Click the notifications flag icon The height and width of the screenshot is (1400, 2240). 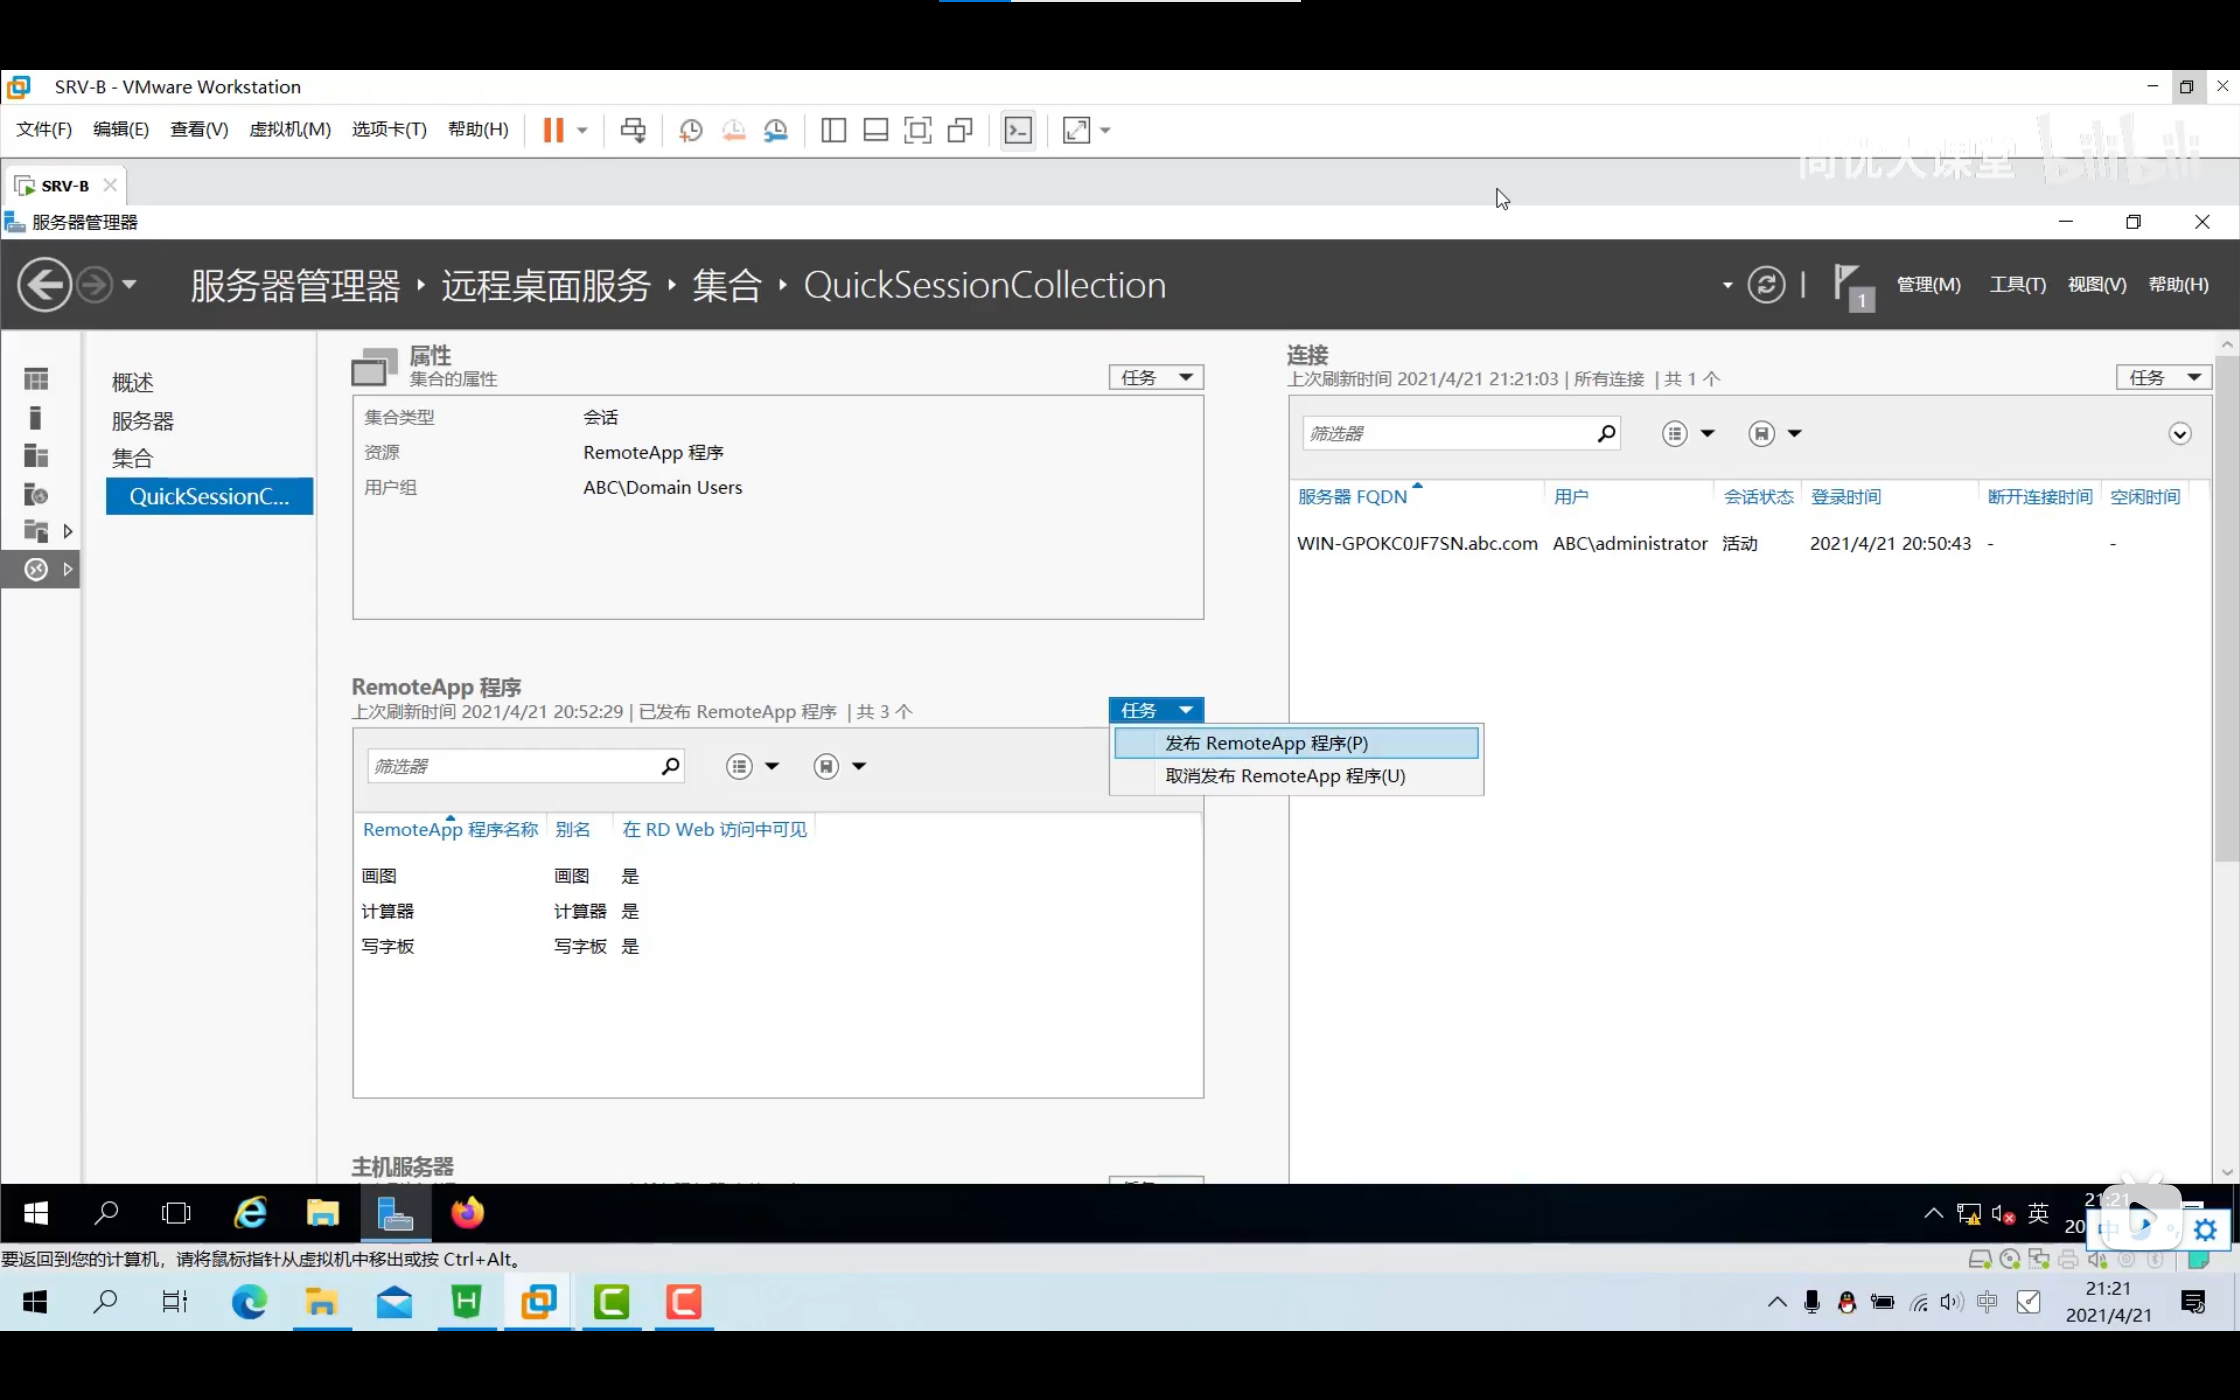1851,285
